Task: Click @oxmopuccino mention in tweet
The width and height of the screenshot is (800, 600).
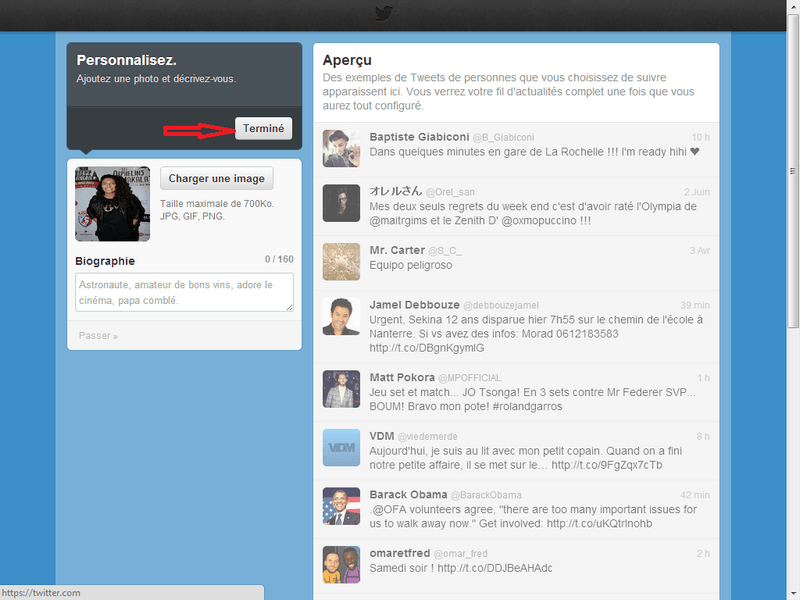Action: coord(539,220)
